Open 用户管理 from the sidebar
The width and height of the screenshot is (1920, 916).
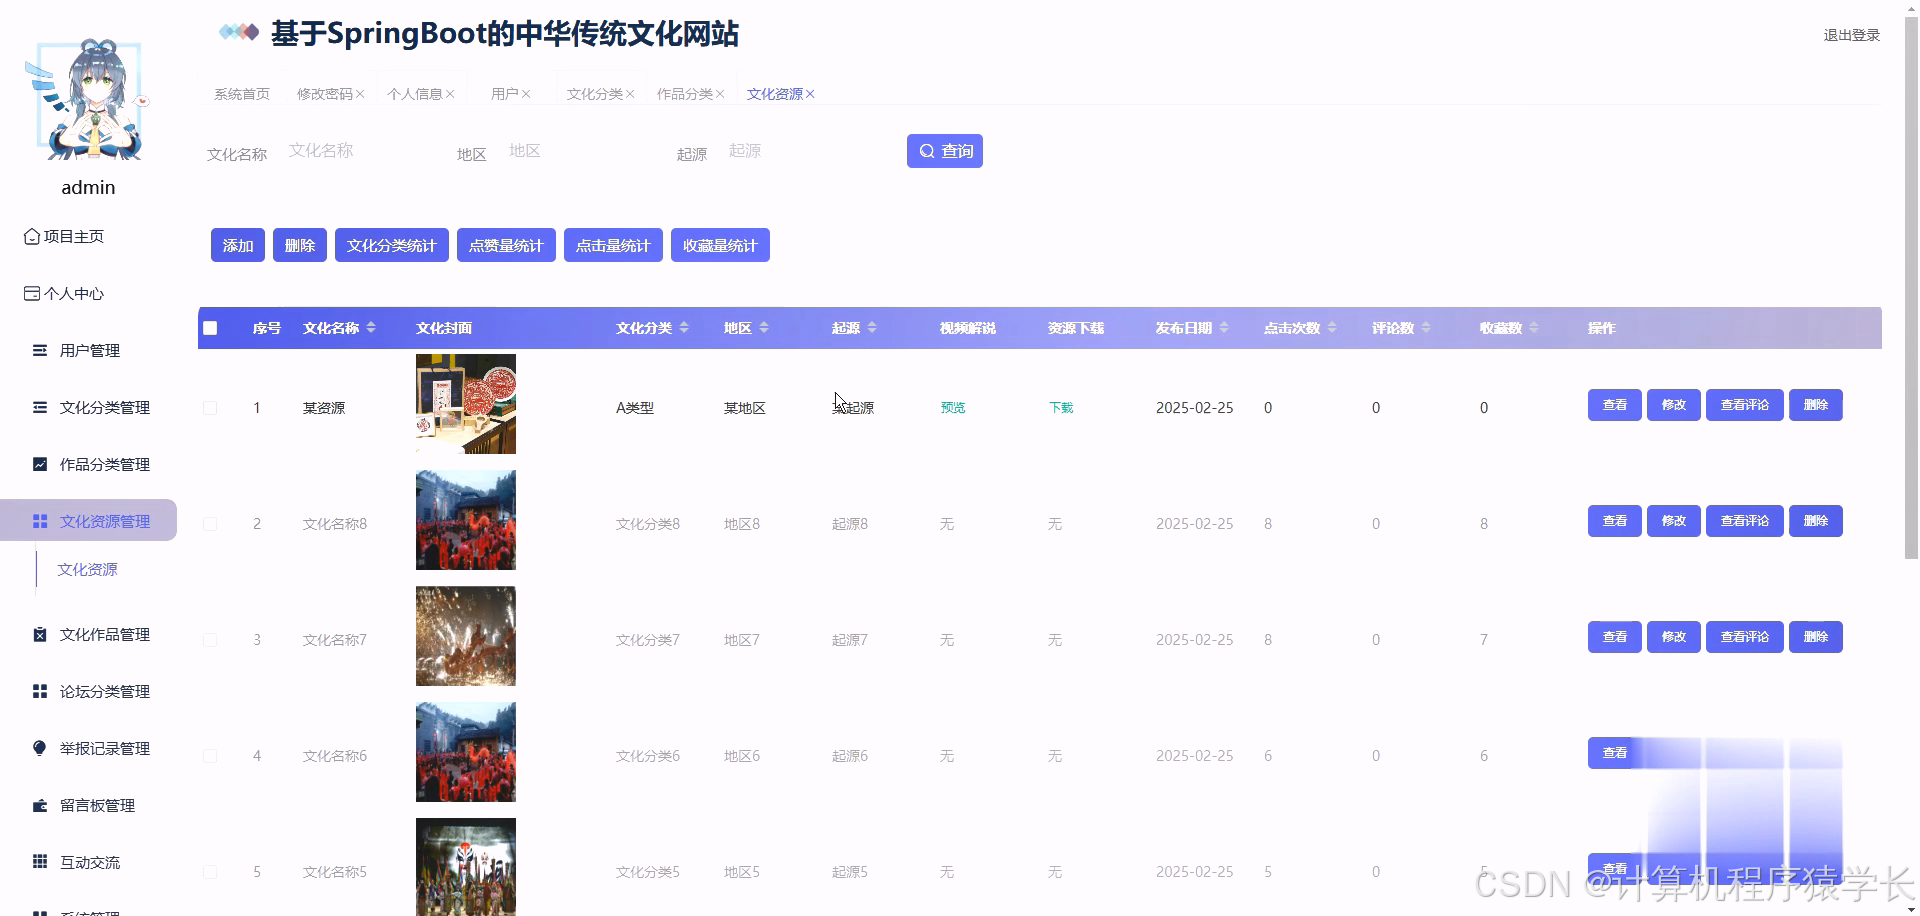(90, 350)
